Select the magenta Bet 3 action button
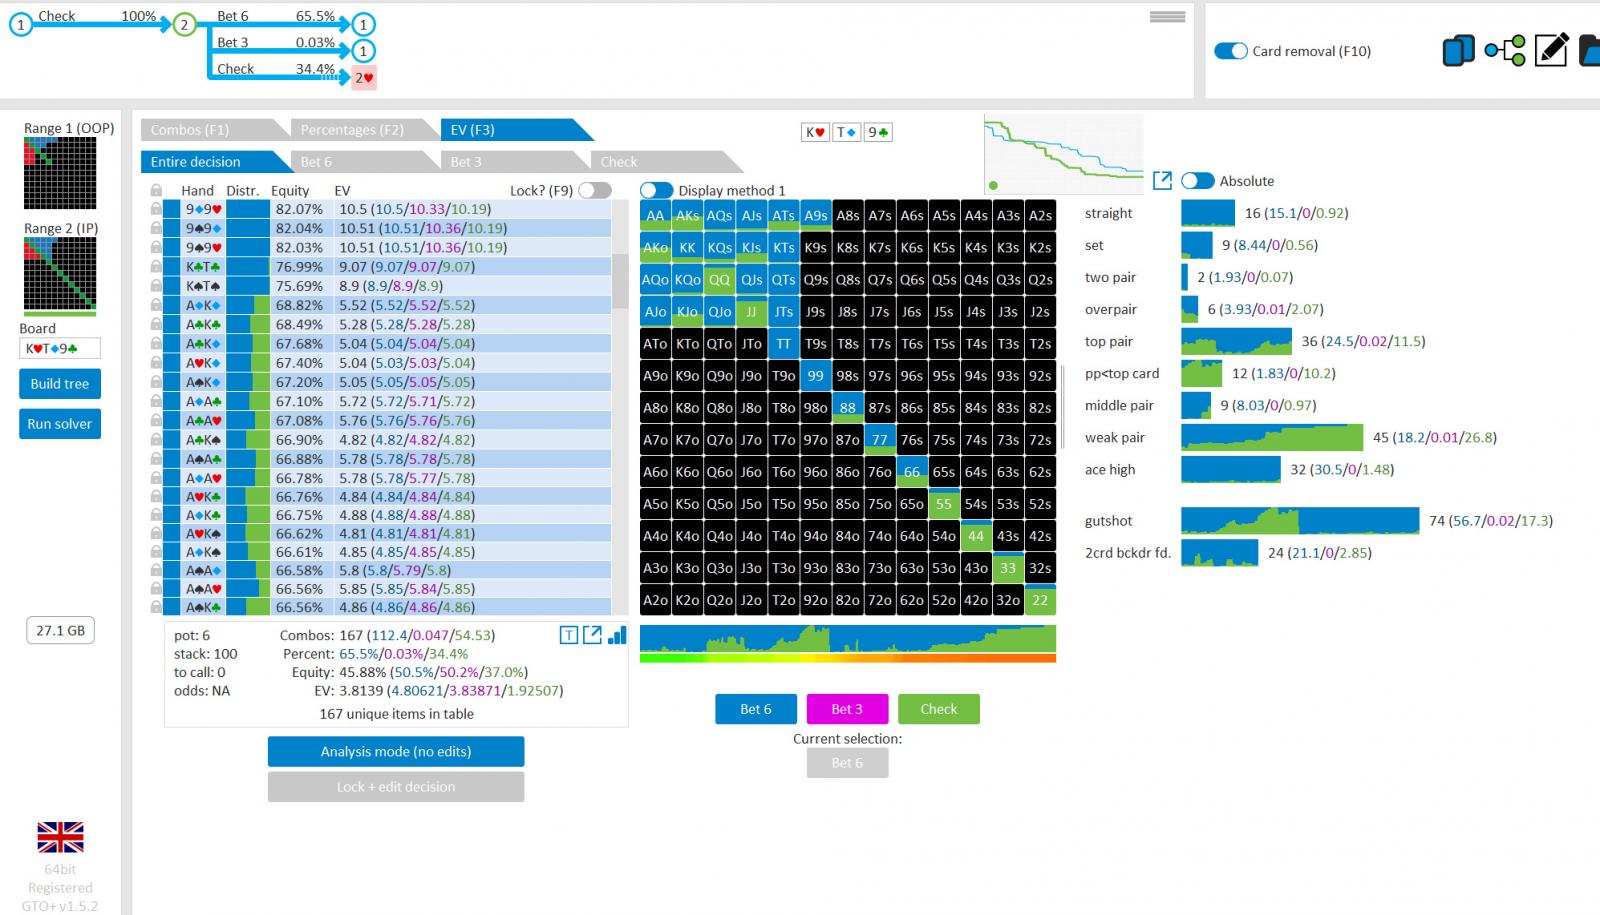Viewport: 1600px width, 915px height. [x=846, y=709]
